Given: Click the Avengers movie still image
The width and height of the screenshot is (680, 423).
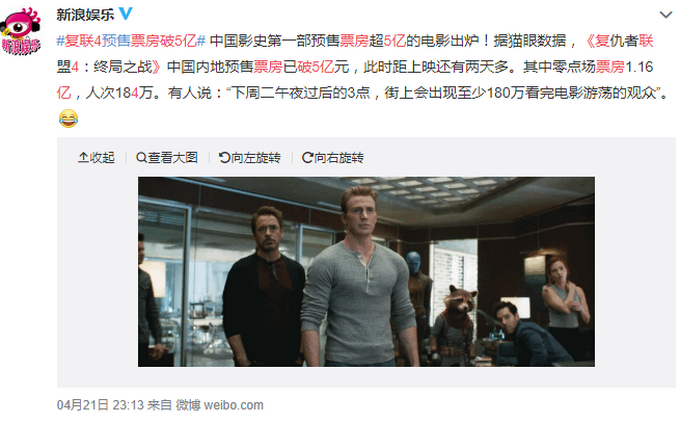Looking at the screenshot, I should [366, 272].
